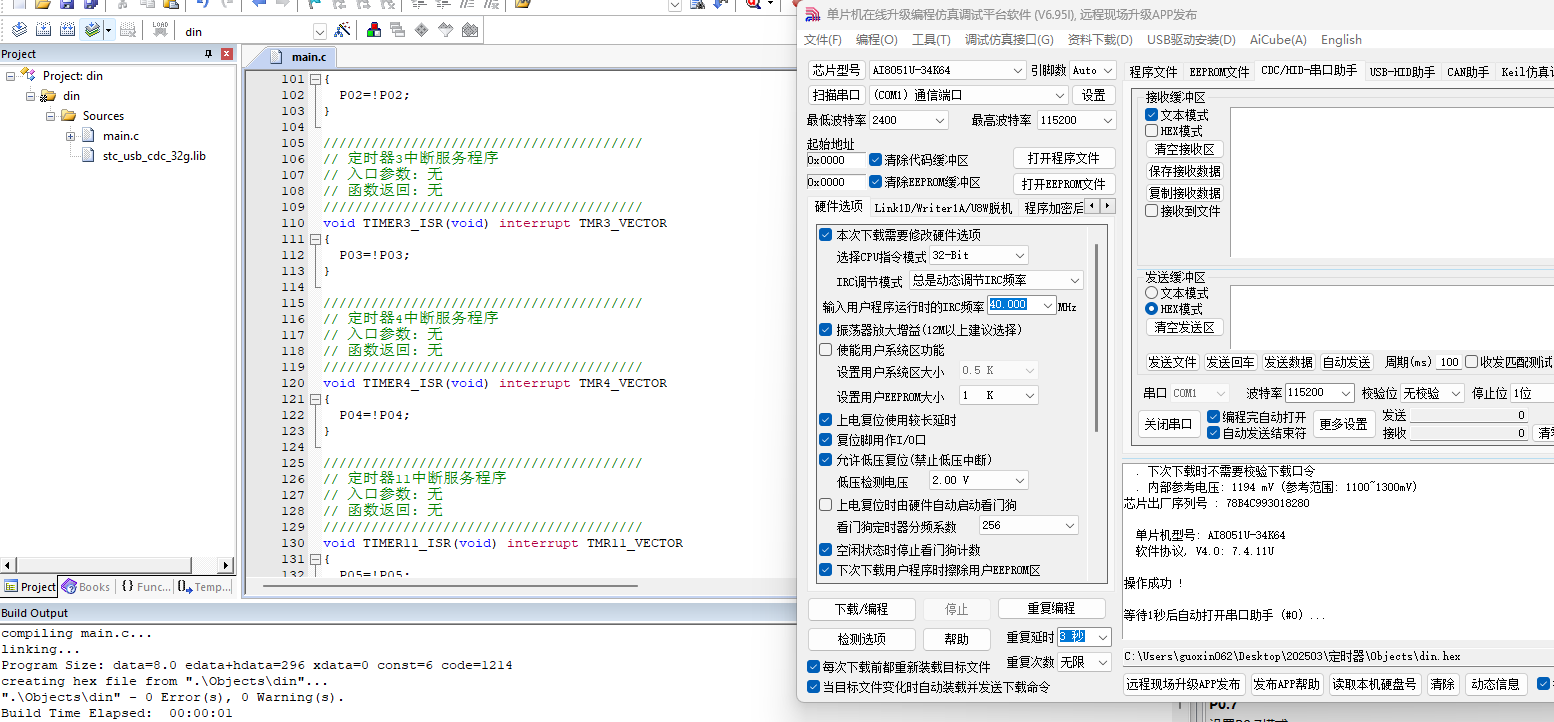Collapse the TIMER11_ISR code fold marker at line 131
The width and height of the screenshot is (1554, 722).
[314, 559]
